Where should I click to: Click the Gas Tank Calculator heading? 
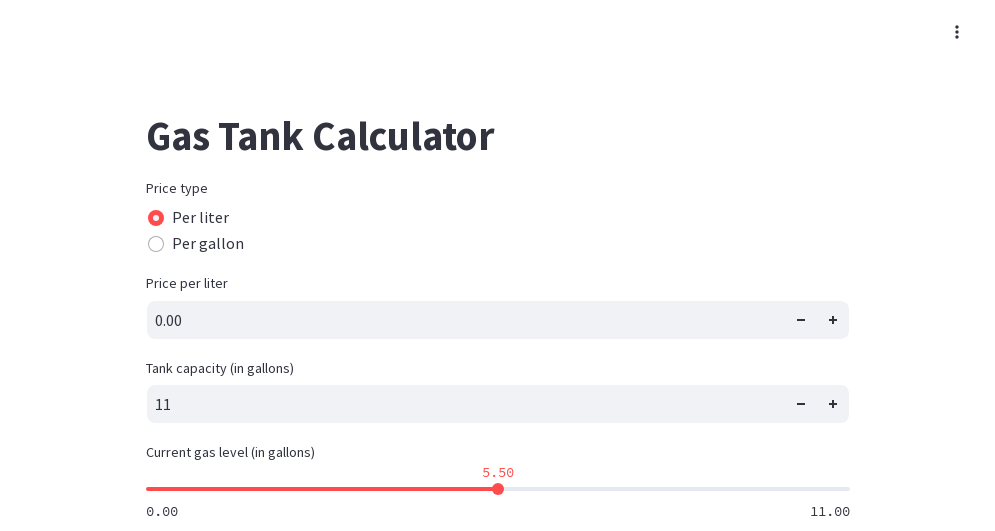[x=320, y=136]
